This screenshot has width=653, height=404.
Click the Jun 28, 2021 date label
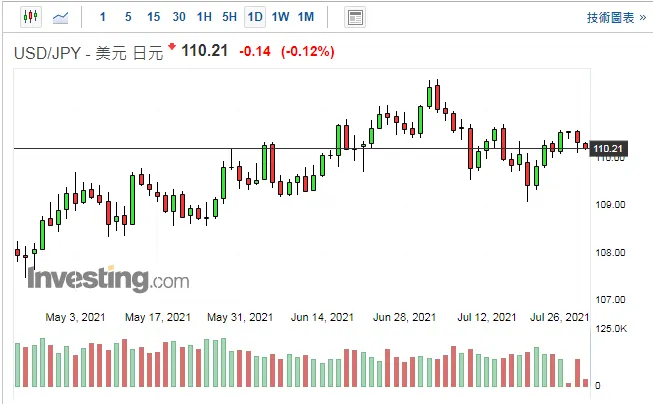pyautogui.click(x=404, y=317)
